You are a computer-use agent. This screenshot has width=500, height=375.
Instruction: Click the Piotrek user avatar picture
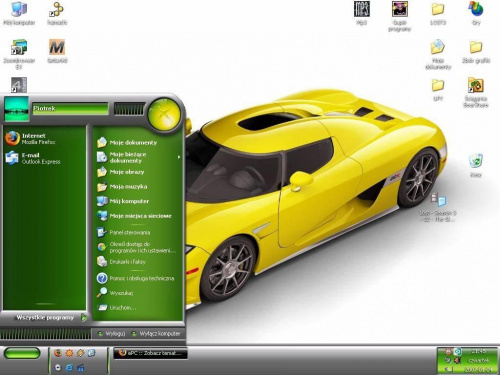pyautogui.click(x=16, y=109)
